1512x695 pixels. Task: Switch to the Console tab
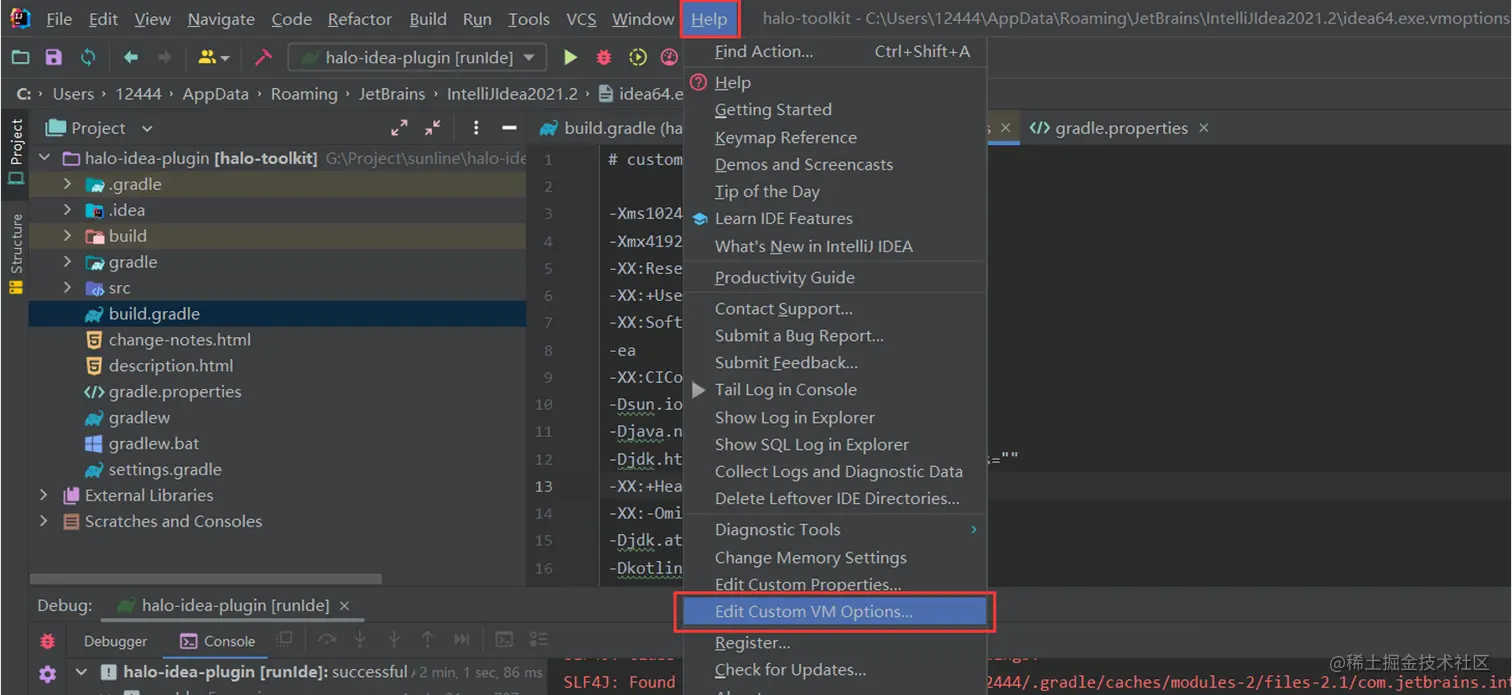[217, 641]
